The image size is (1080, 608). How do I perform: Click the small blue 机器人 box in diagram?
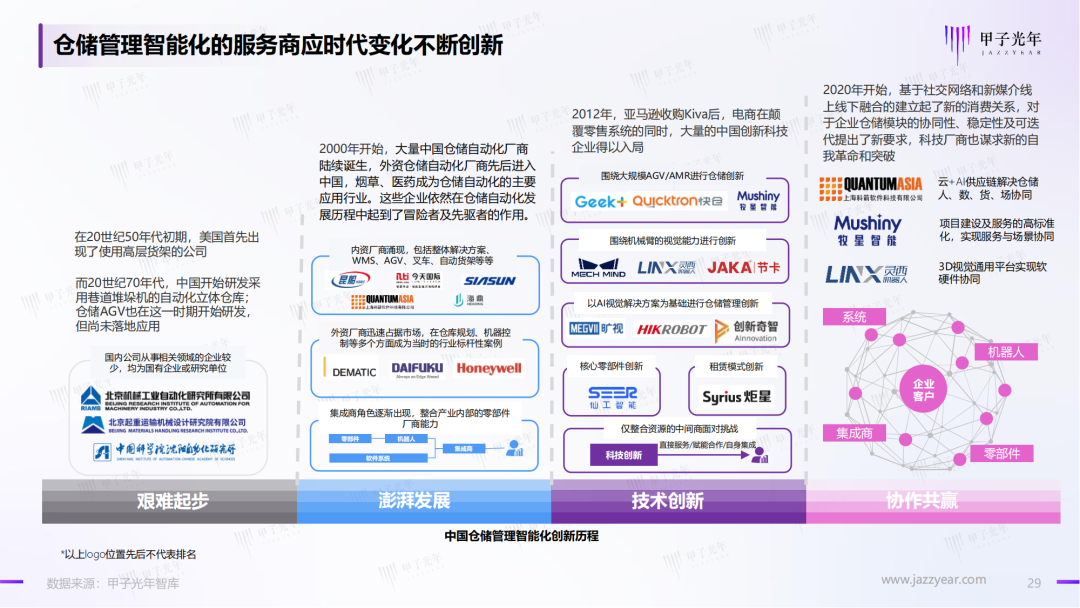click(406, 439)
